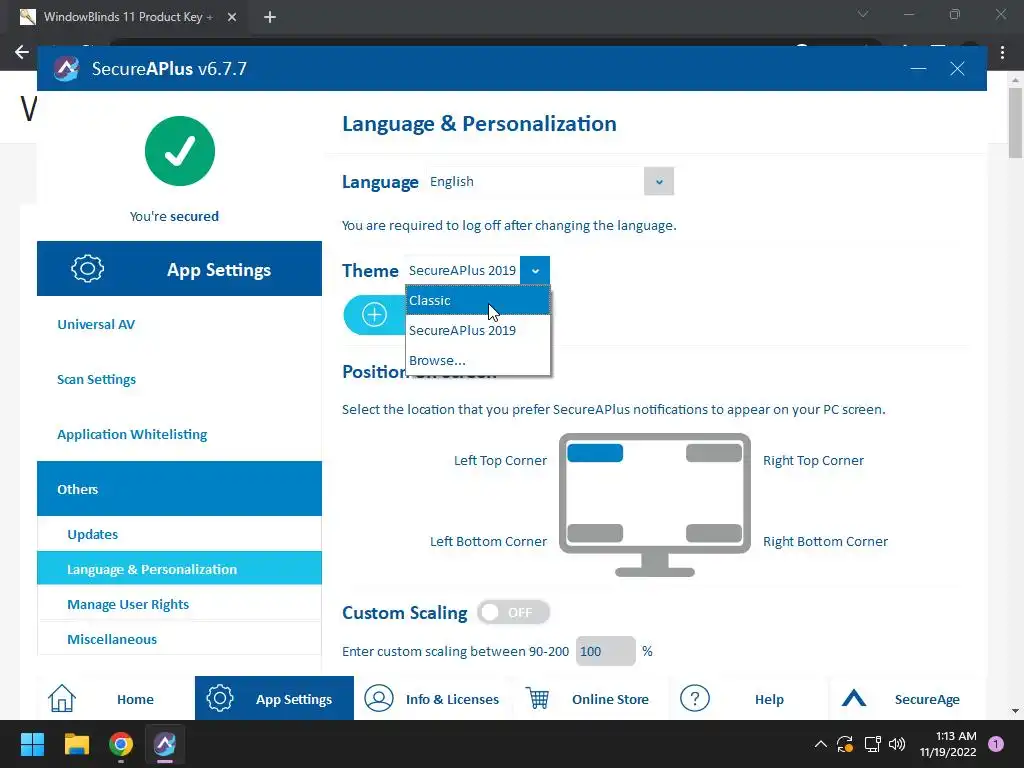Turn on the Custom Scaling toggle
The image size is (1024, 768).
click(513, 613)
